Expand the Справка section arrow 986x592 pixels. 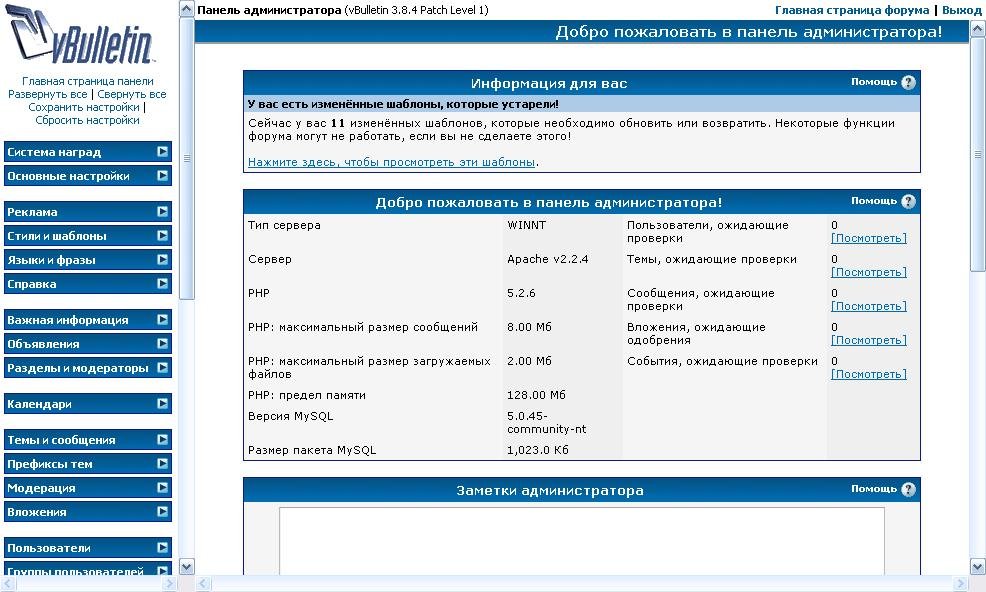tap(162, 283)
